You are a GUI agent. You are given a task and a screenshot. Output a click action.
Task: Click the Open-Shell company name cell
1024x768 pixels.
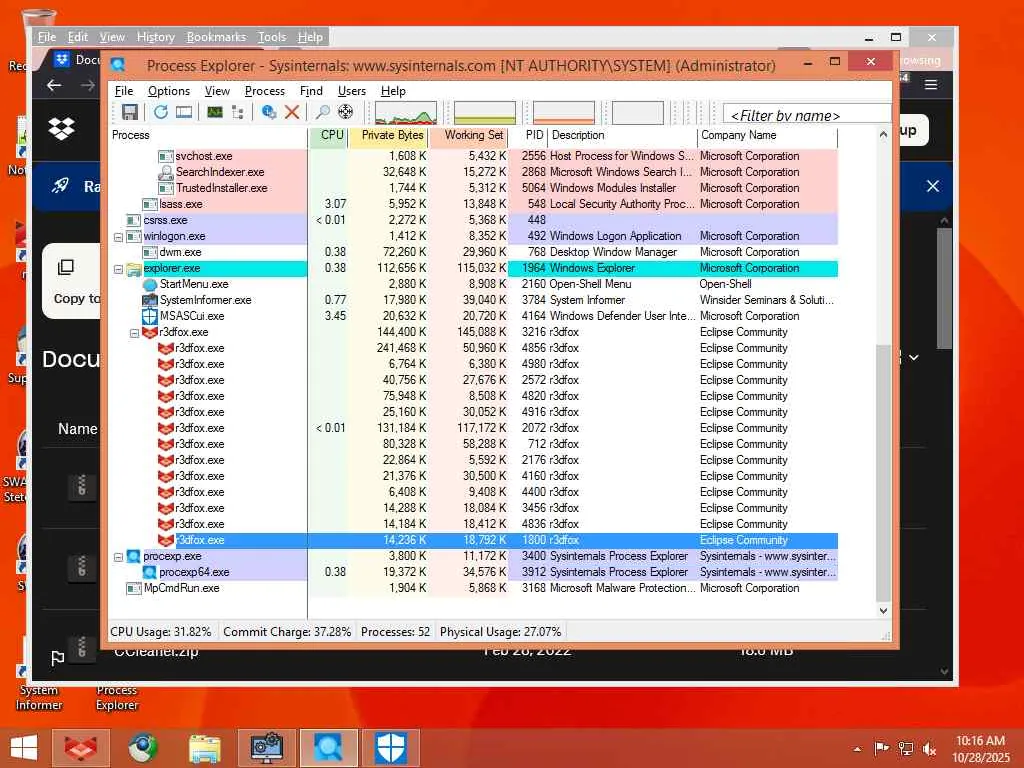726,284
